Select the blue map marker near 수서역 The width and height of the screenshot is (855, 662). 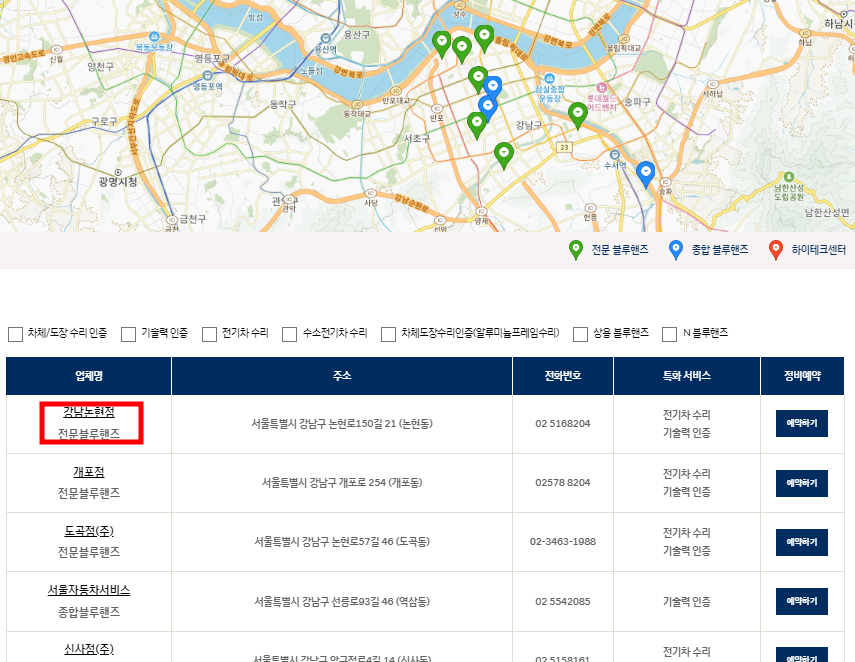[645, 173]
